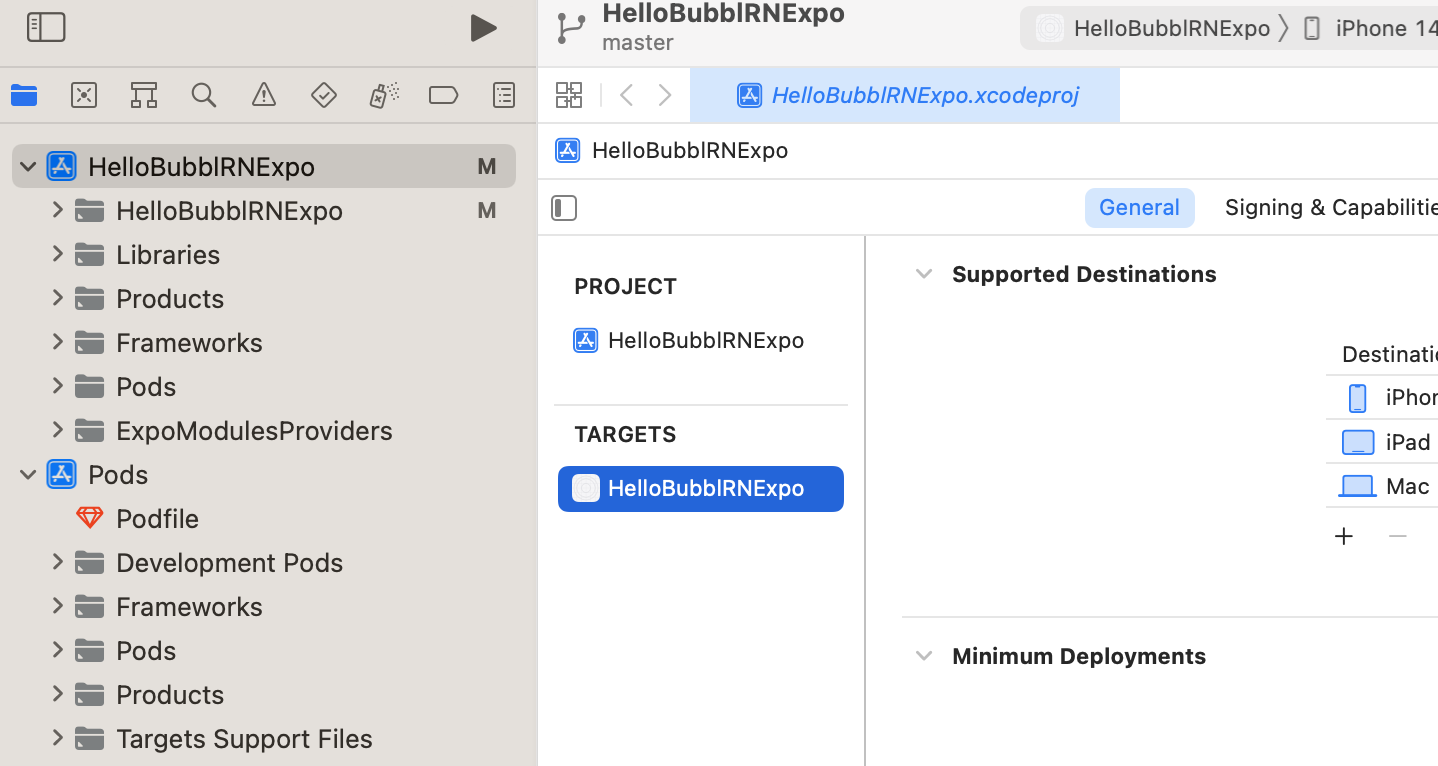
Task: Run the project with the play button
Action: point(484,28)
